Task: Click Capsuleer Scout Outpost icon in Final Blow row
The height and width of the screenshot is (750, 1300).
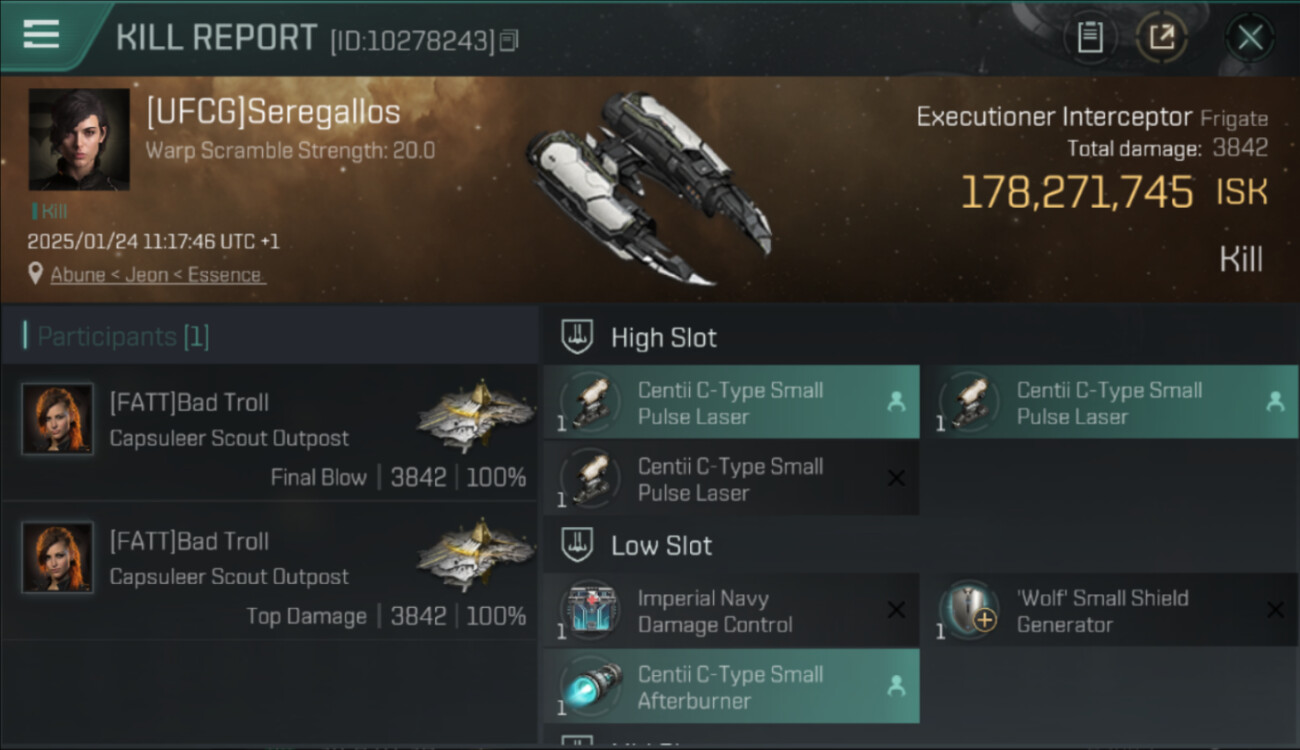Action: click(475, 415)
